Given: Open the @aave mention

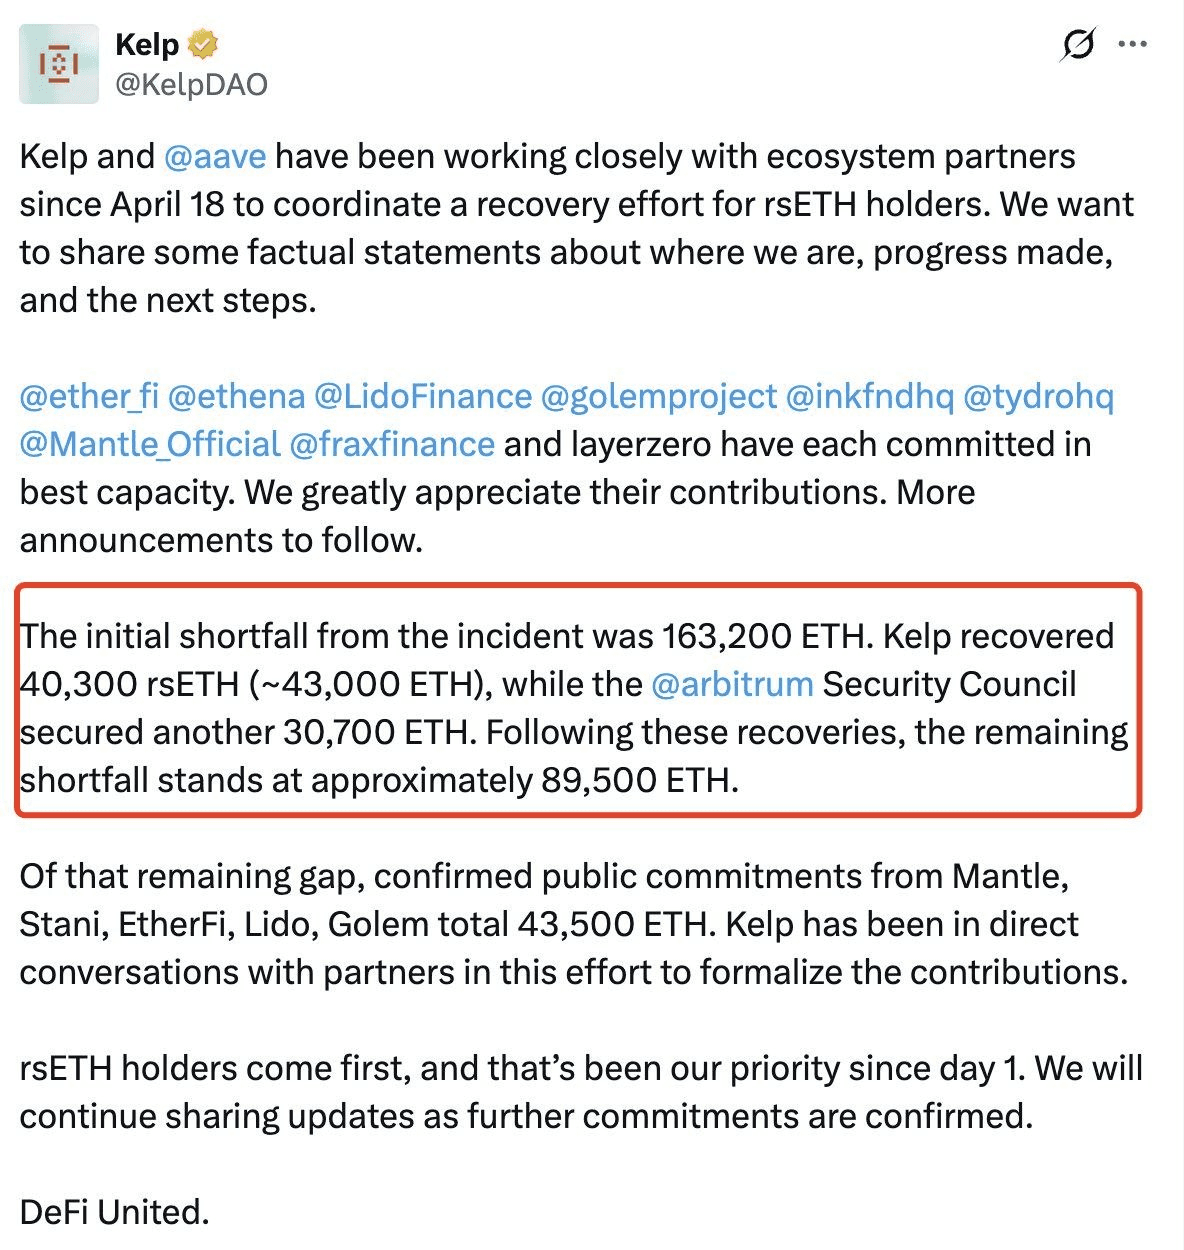Looking at the screenshot, I should 214,157.
